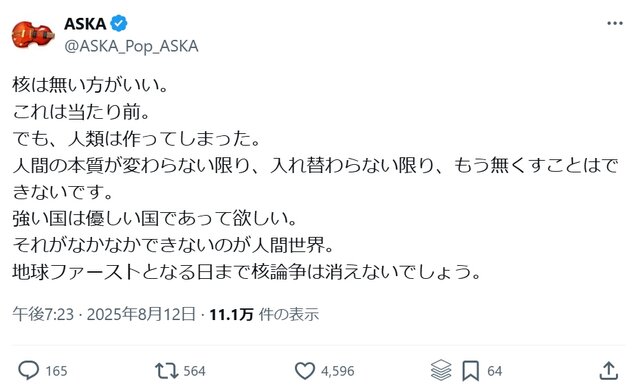
Task: Click the 165 replies count
Action: (56, 371)
